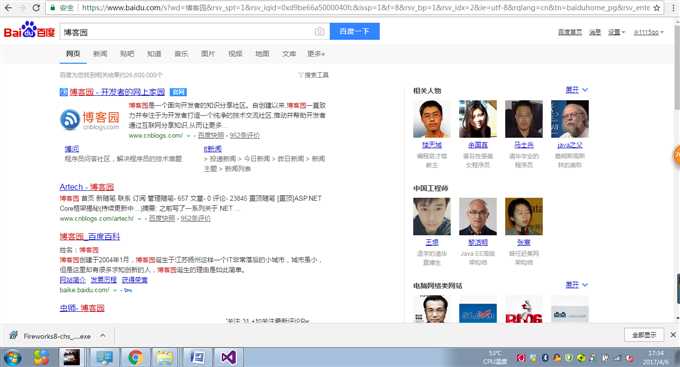Click the Baidu paw logo
680x367 pixels.
point(29,30)
